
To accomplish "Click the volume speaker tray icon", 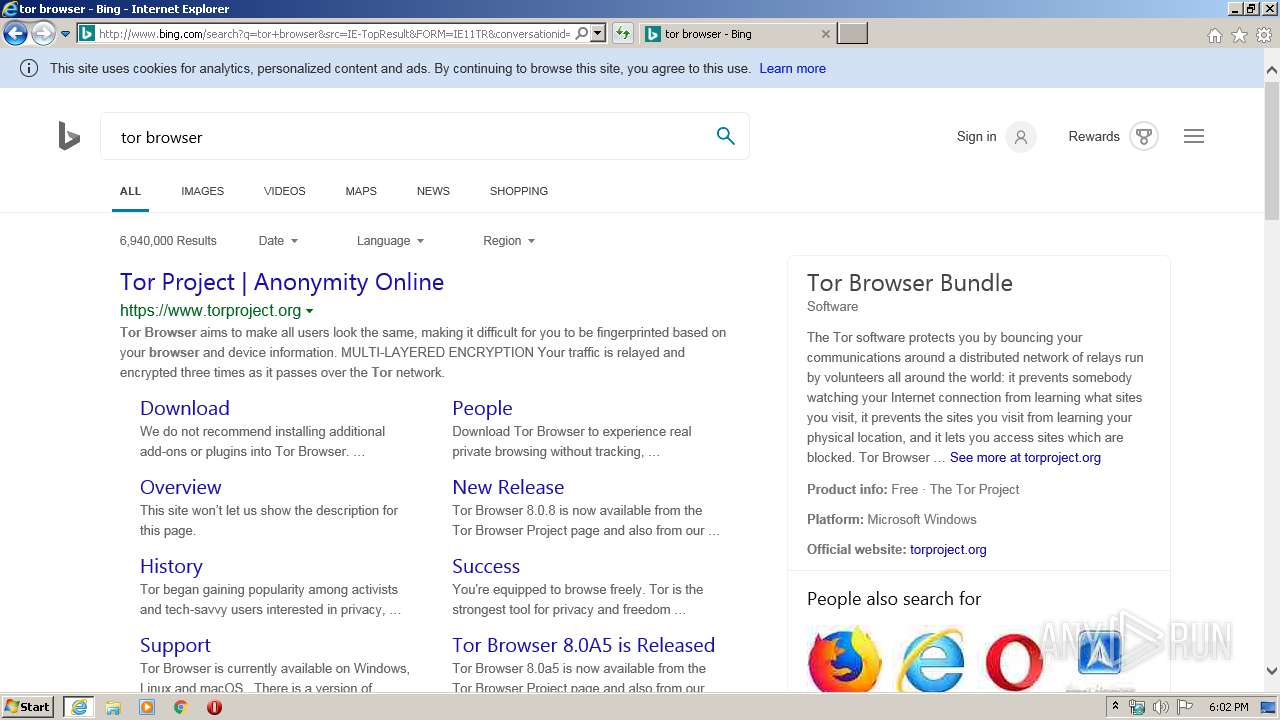I will 1161,707.
